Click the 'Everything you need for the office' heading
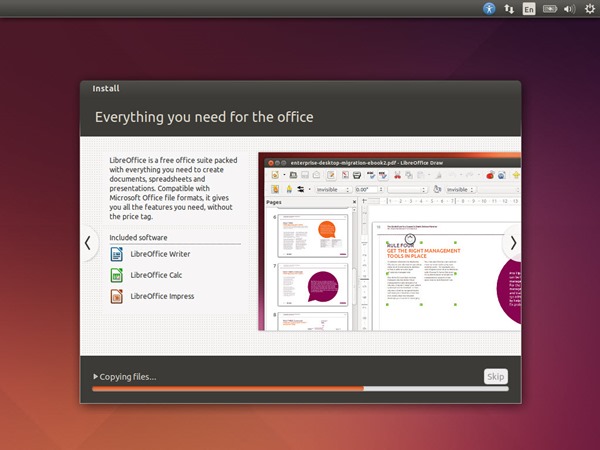This screenshot has width=600, height=450. click(x=204, y=117)
